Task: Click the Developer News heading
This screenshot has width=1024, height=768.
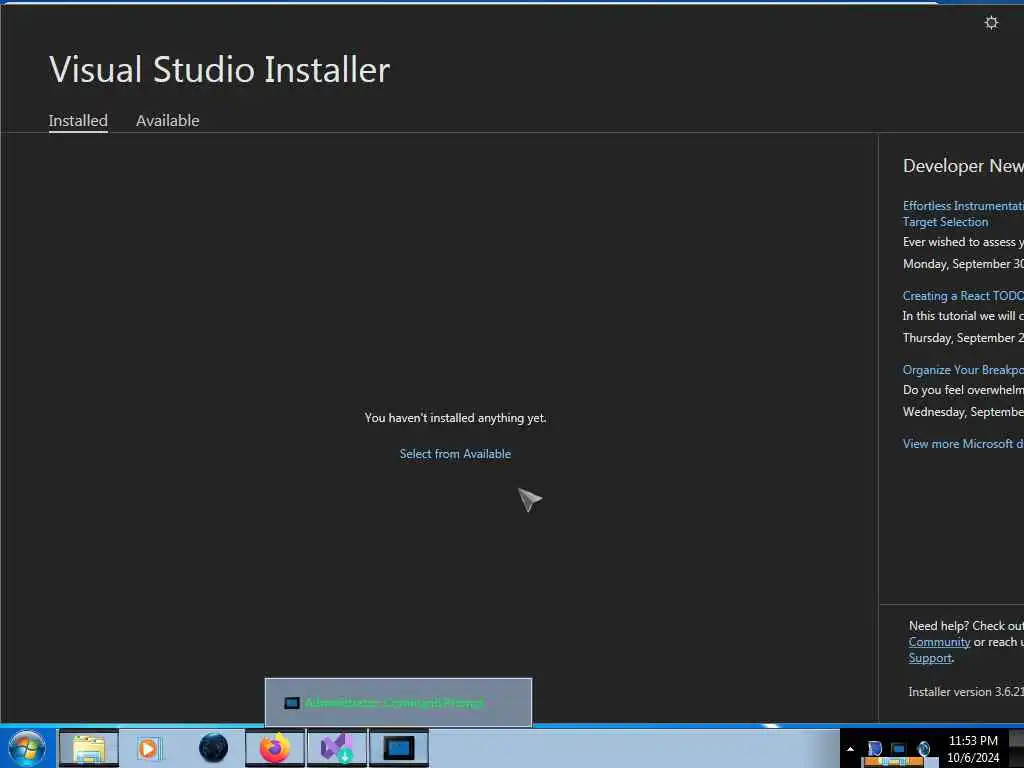Action: [x=963, y=166]
